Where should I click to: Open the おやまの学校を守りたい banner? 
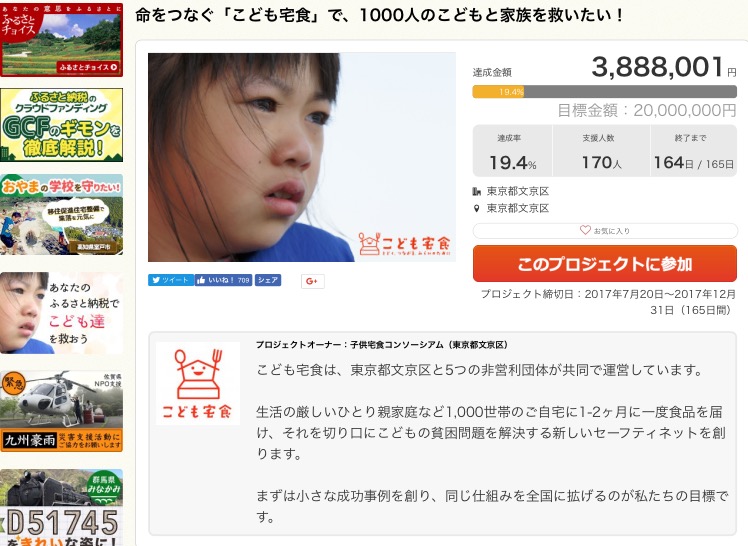(62, 215)
